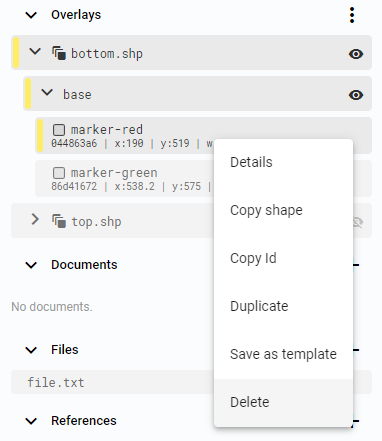The height and width of the screenshot is (441, 382).
Task: Click the y:575 coordinate value
Action: (x=186, y=186)
